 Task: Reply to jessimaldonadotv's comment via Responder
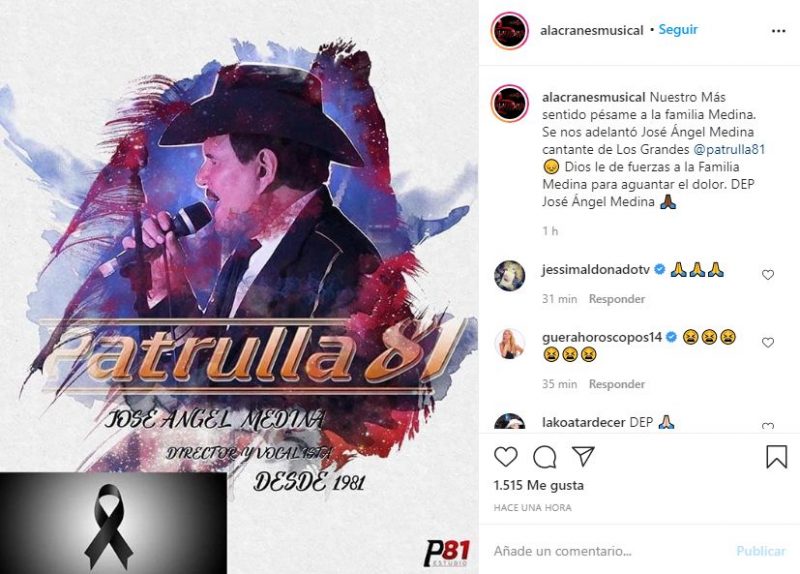coord(617,299)
